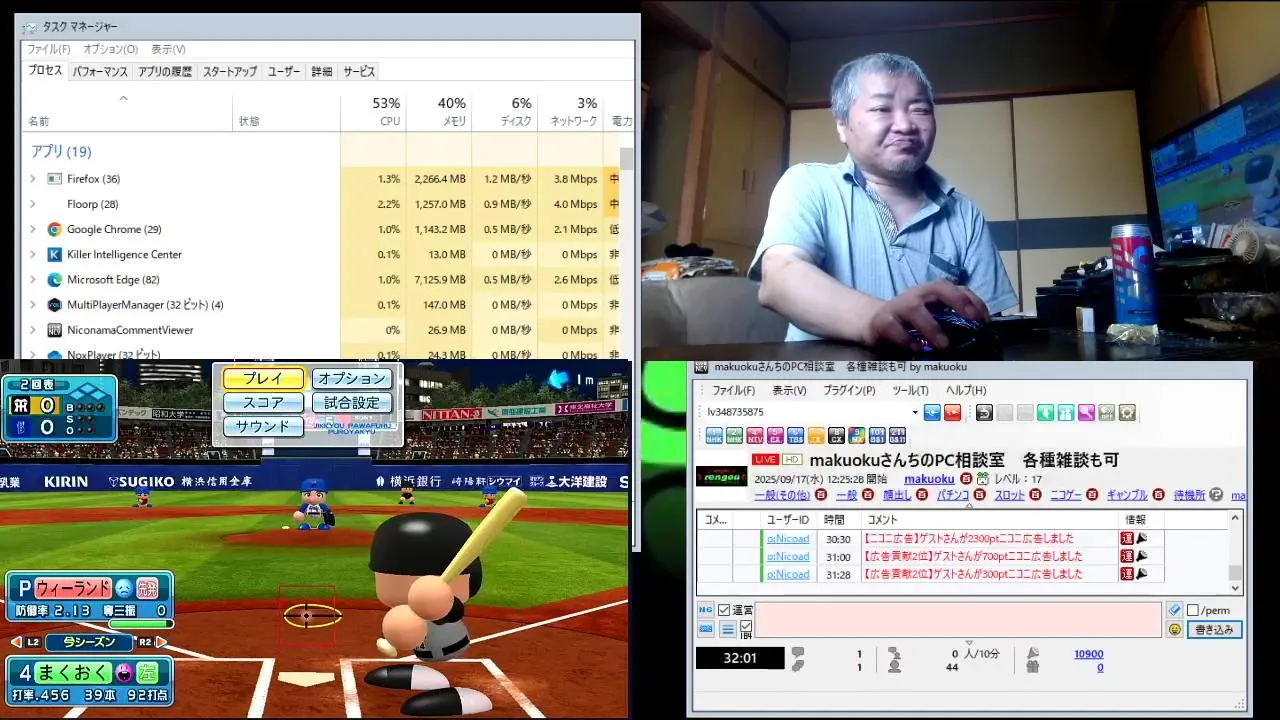
Task: Click the rengou broadcast thumbnail
Action: click(721, 476)
